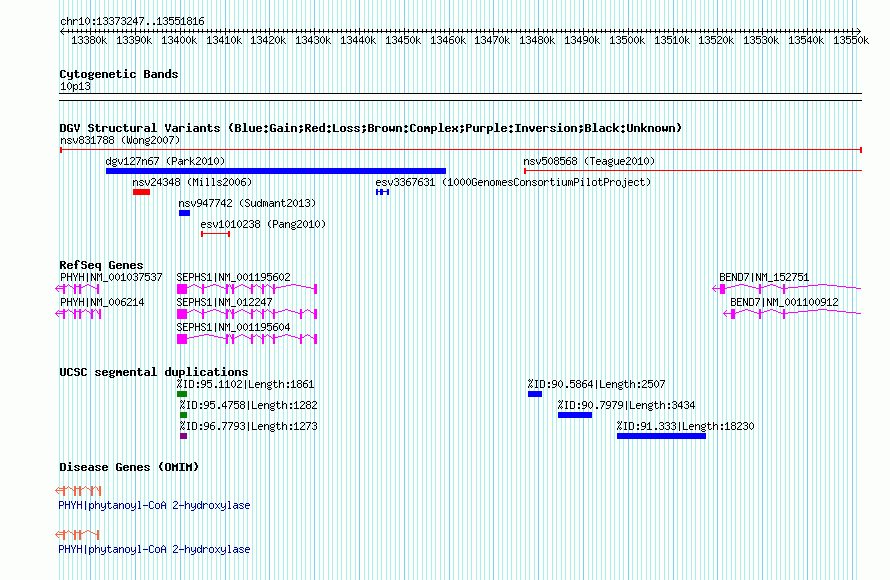The height and width of the screenshot is (580, 890).
Task: Click the nsv831788 (Wong2007) label
Action: tap(120, 140)
